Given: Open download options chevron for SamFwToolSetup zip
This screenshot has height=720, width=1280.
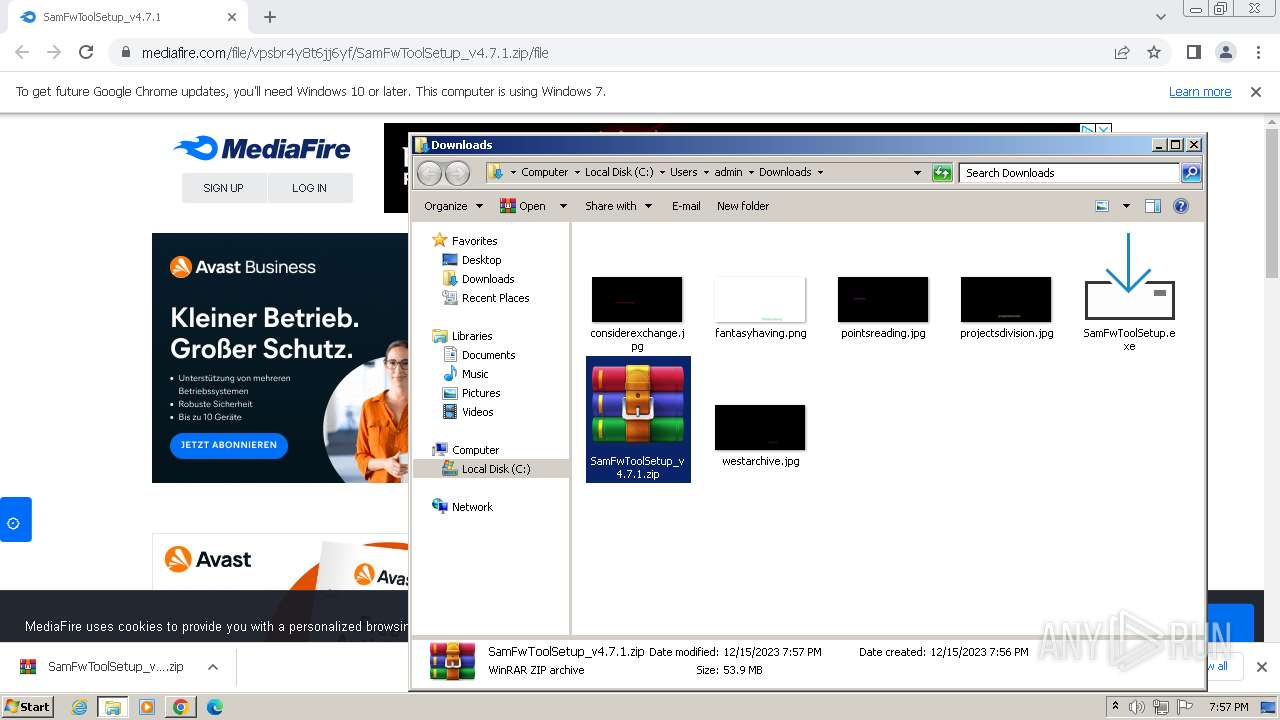Looking at the screenshot, I should tap(213, 667).
